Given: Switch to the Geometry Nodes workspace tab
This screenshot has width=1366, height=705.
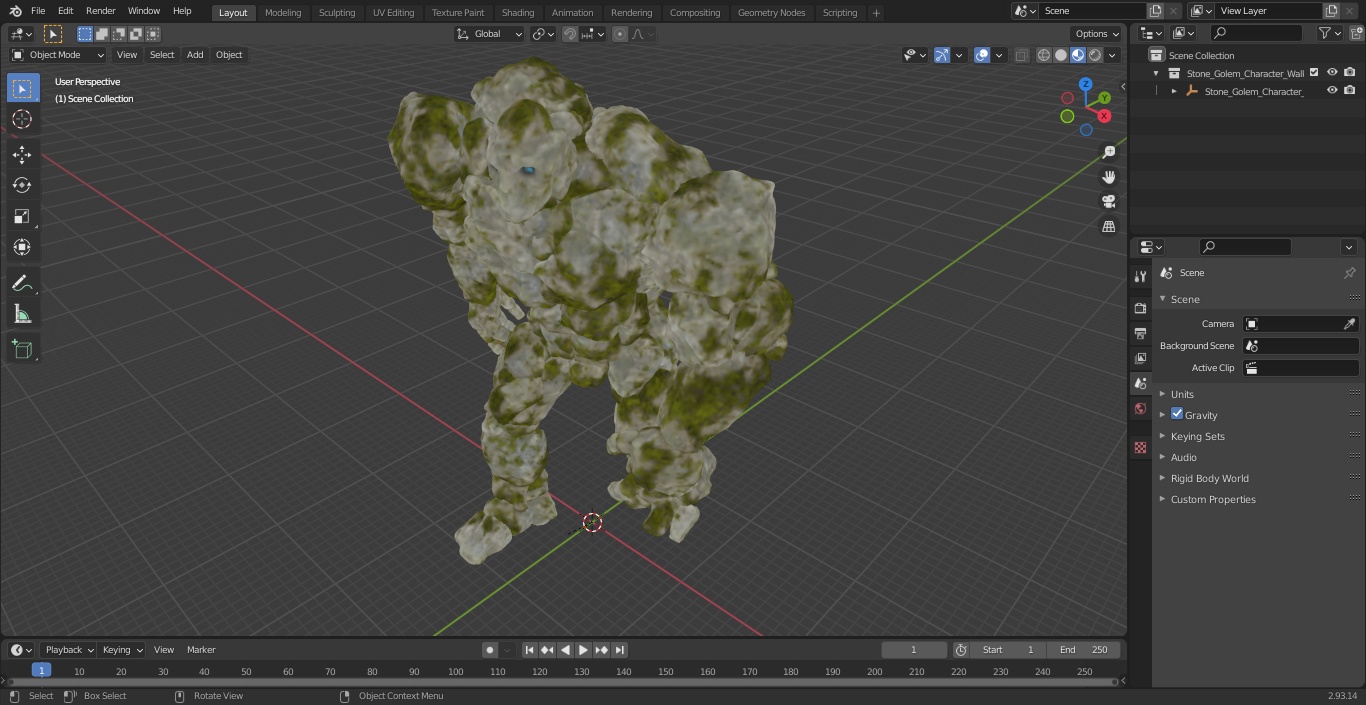Looking at the screenshot, I should coord(771,13).
